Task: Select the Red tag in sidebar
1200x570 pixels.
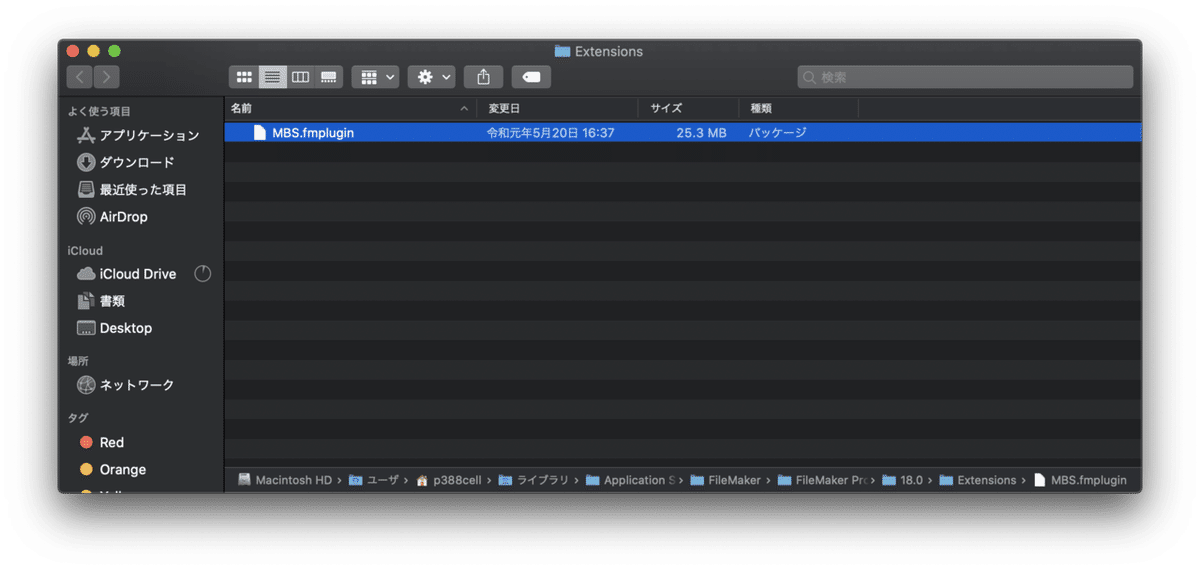Action: [101, 442]
